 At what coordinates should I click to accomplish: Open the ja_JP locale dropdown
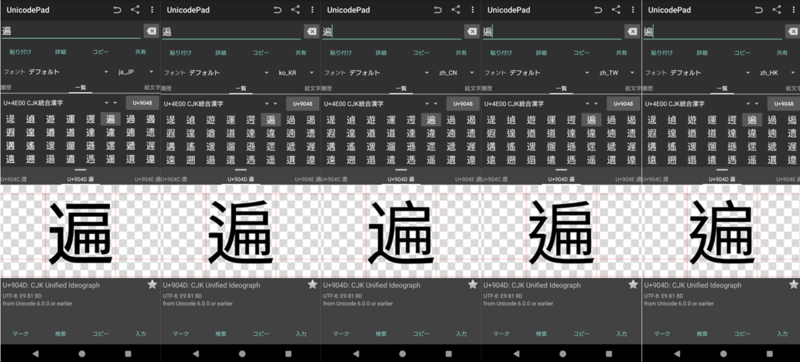[136, 72]
